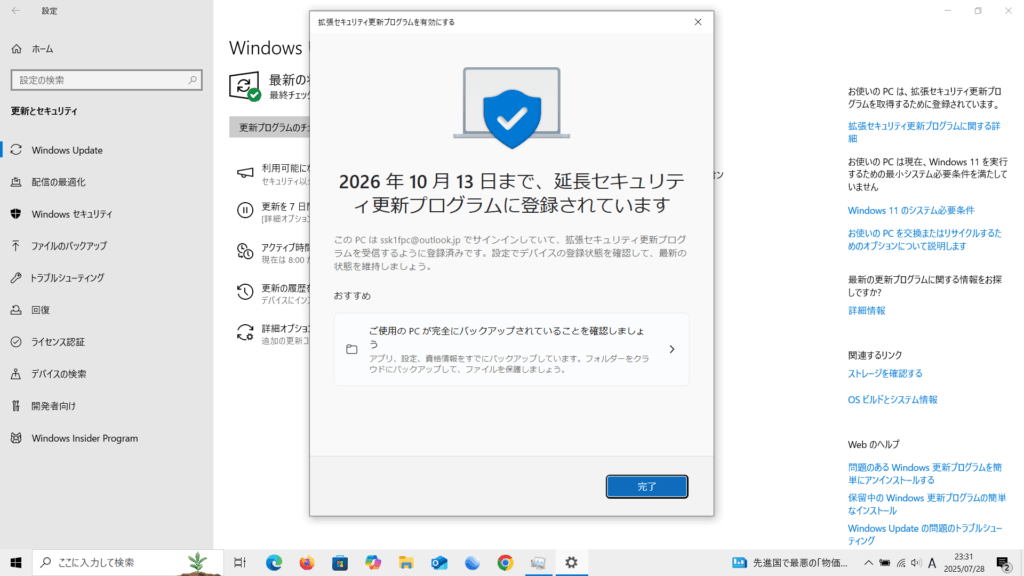Image resolution: width=1024 pixels, height=576 pixels.
Task: Launch Firefox from taskbar
Action: [x=307, y=562]
